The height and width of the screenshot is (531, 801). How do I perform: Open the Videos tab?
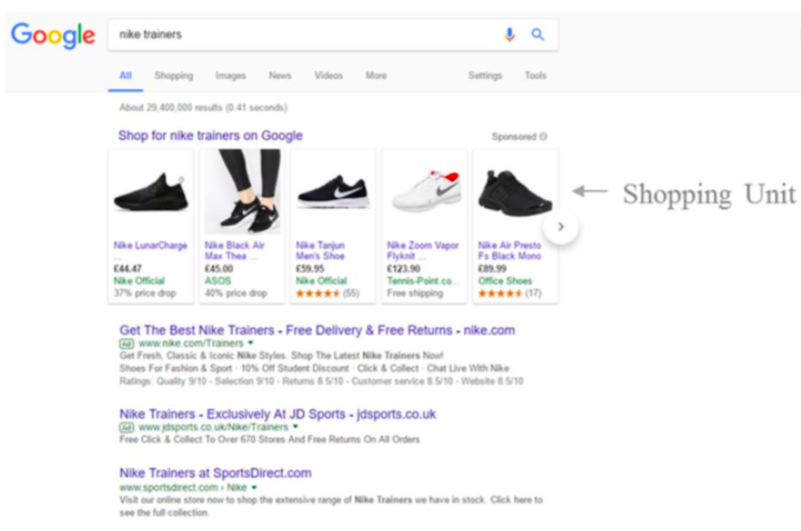(x=328, y=76)
